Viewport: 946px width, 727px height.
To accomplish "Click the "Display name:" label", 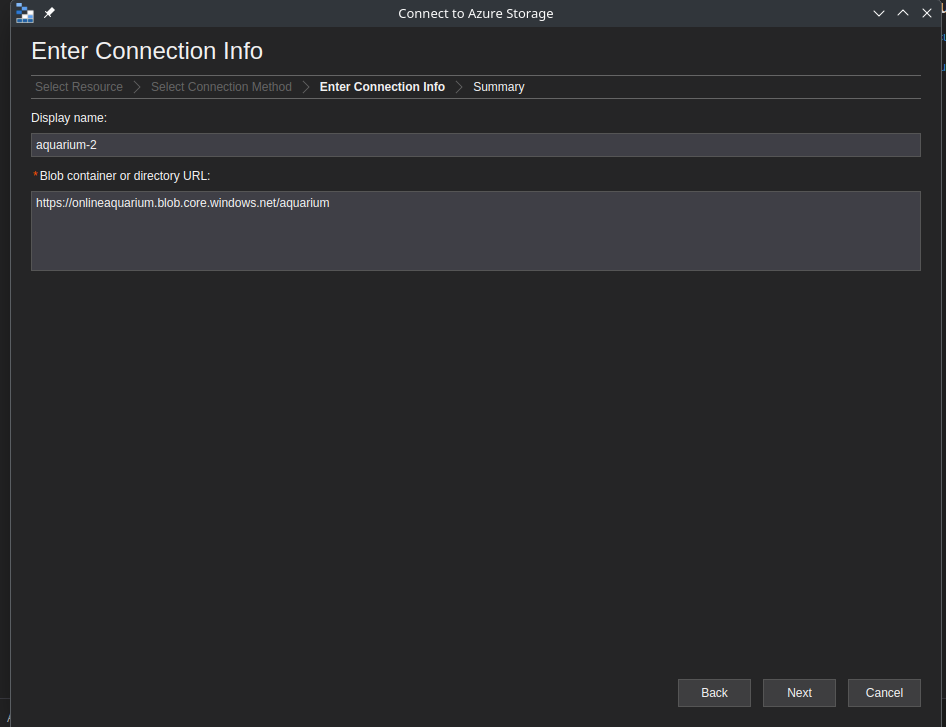I will click(69, 118).
